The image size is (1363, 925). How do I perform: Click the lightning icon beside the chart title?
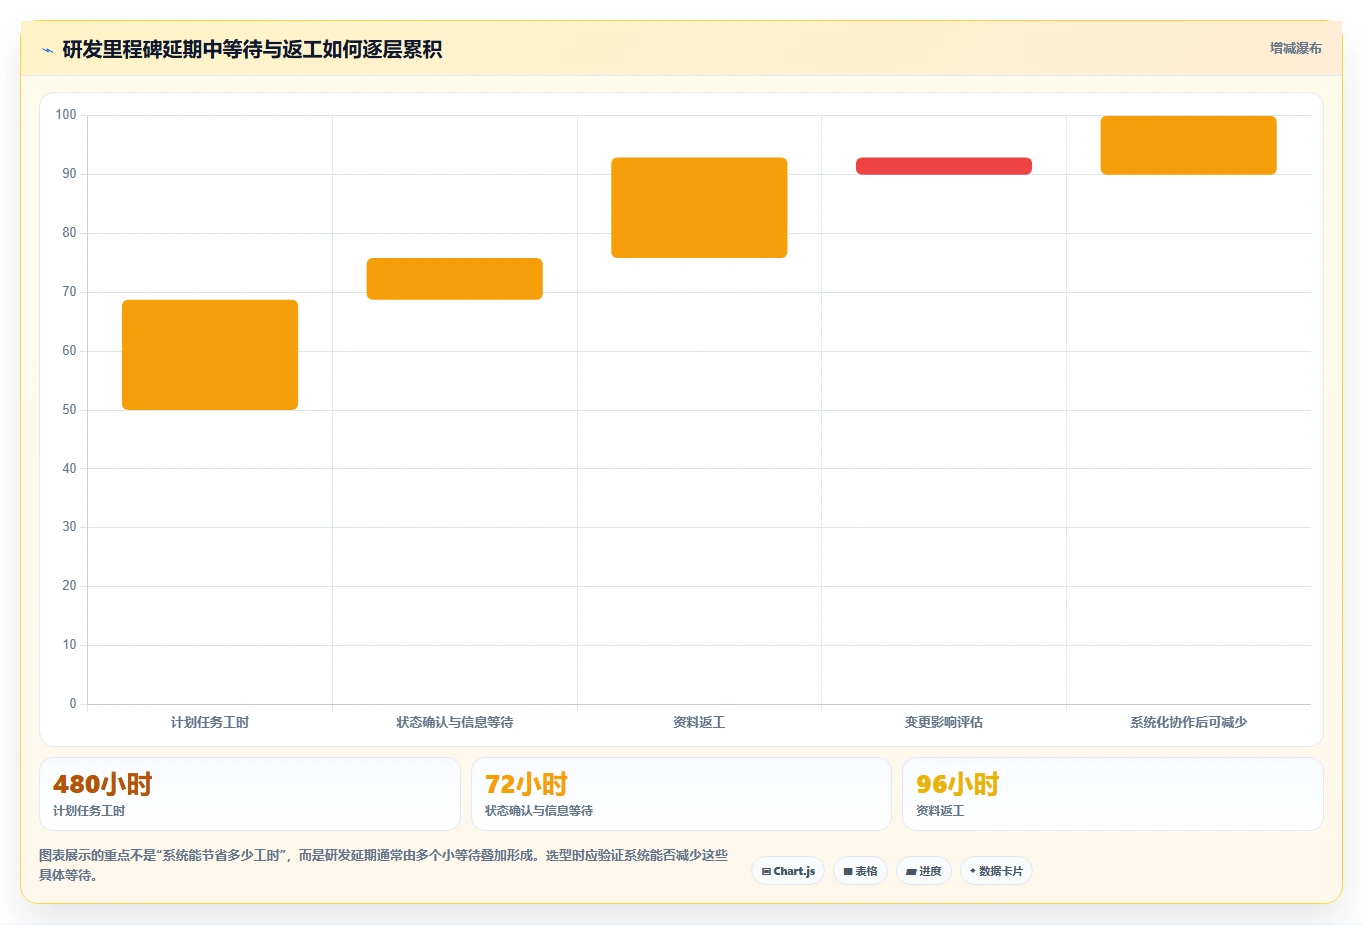click(x=47, y=50)
